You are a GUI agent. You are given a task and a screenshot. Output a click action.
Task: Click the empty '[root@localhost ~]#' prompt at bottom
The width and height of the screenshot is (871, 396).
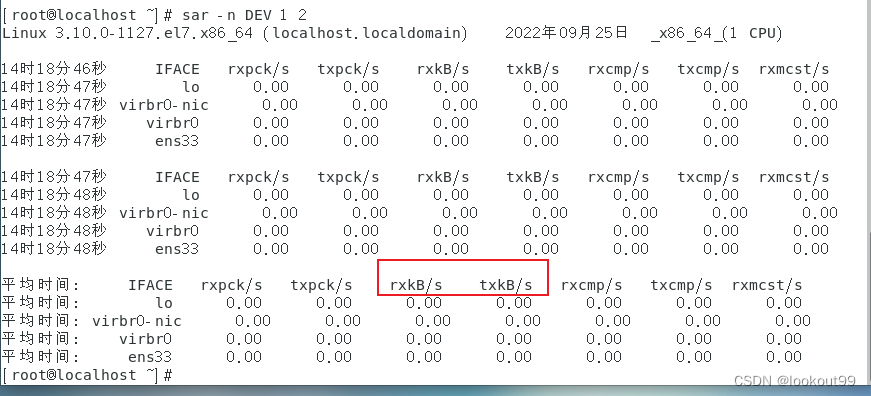coord(87,375)
